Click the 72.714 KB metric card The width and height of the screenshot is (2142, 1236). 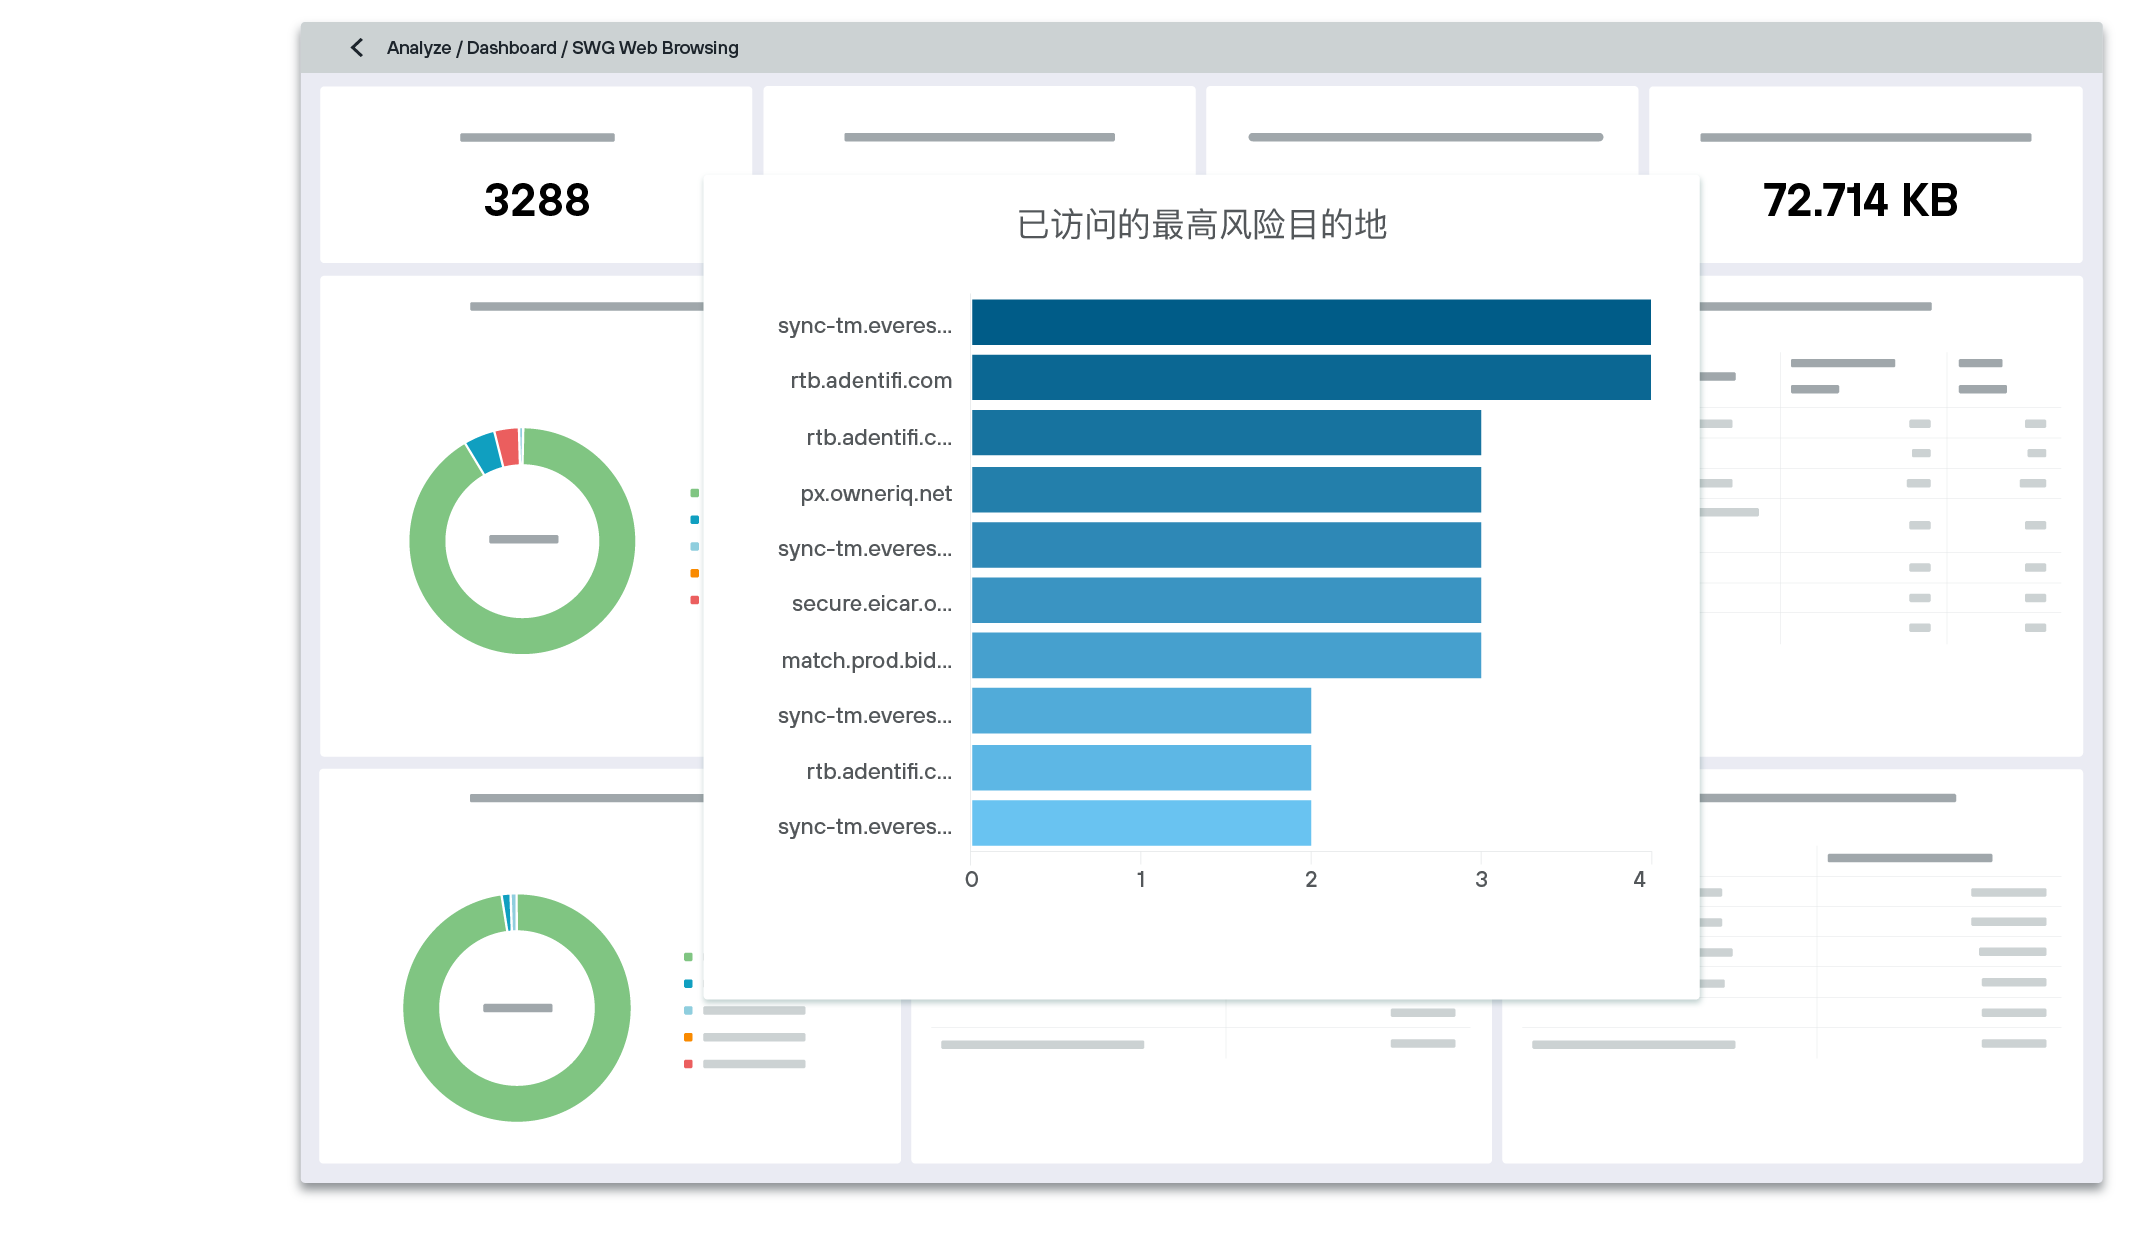coord(1861,200)
